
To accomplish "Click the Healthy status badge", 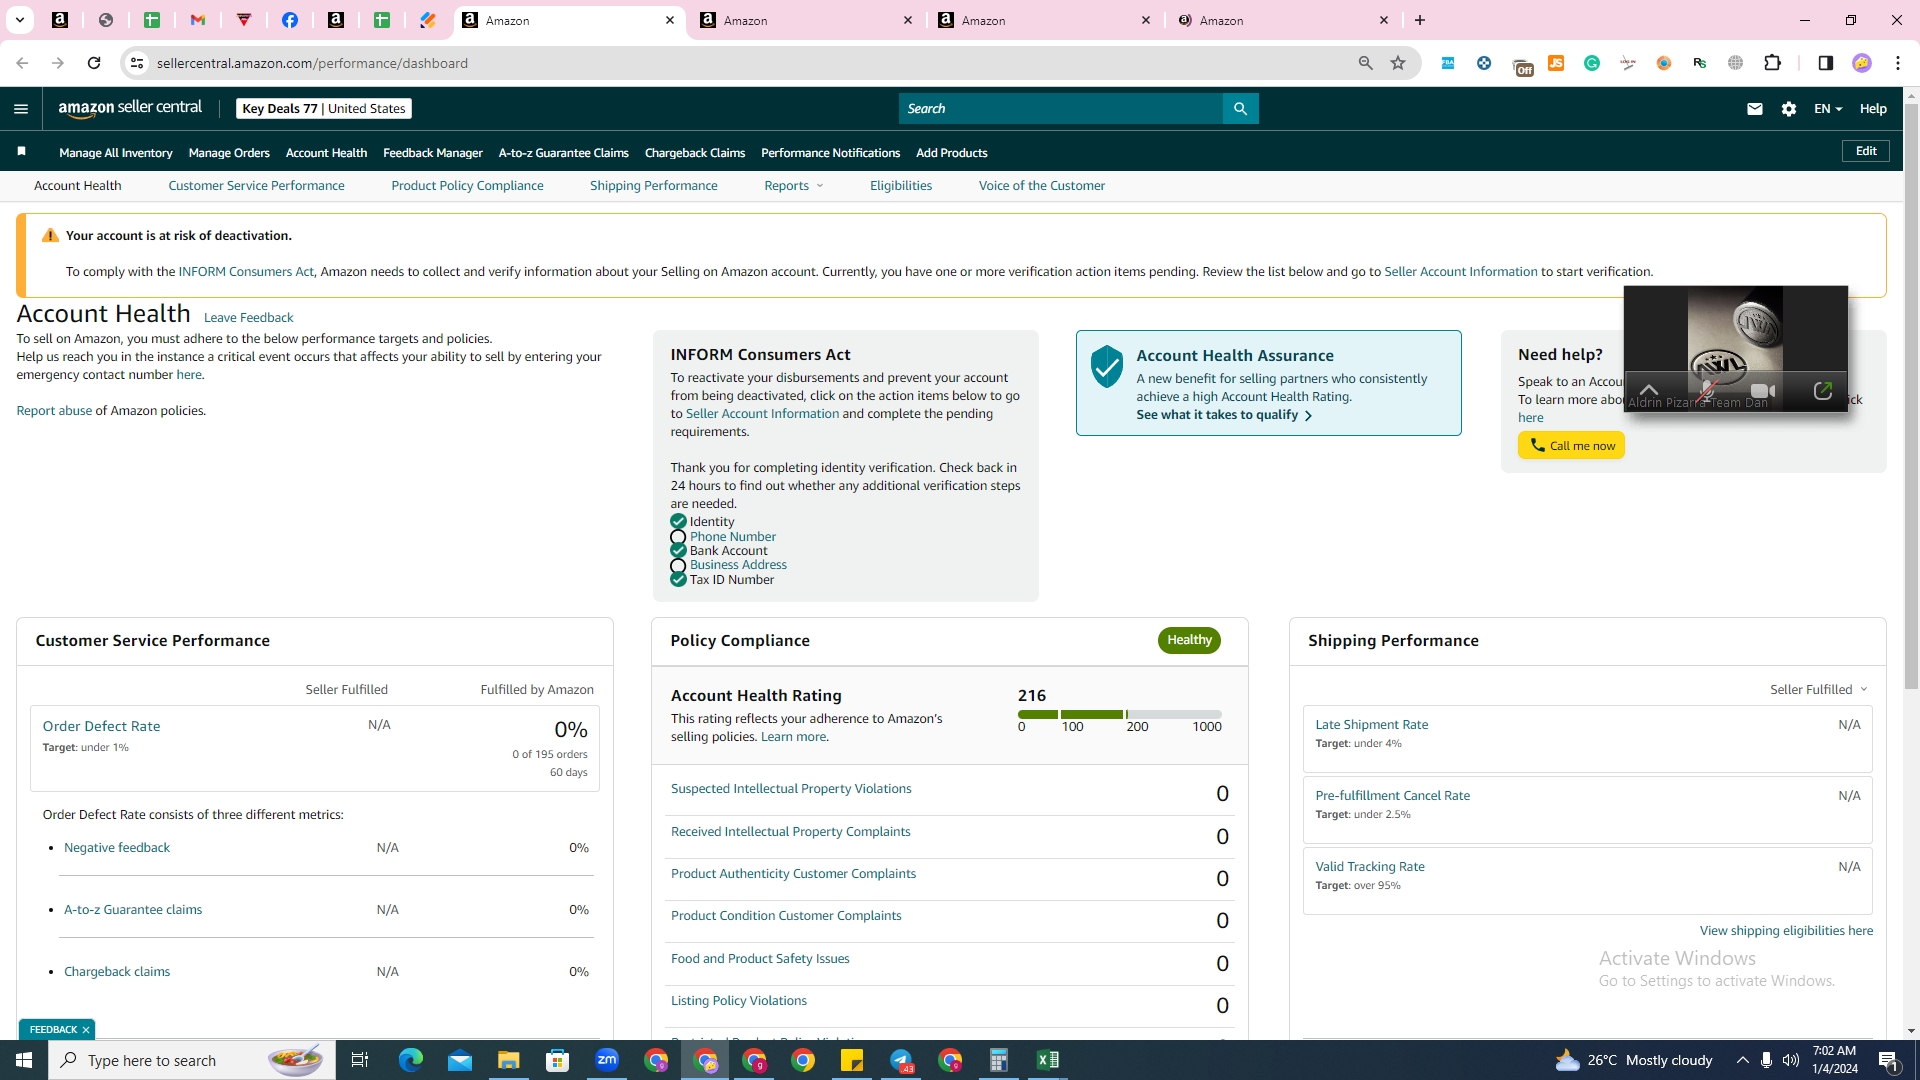I will pyautogui.click(x=1189, y=640).
